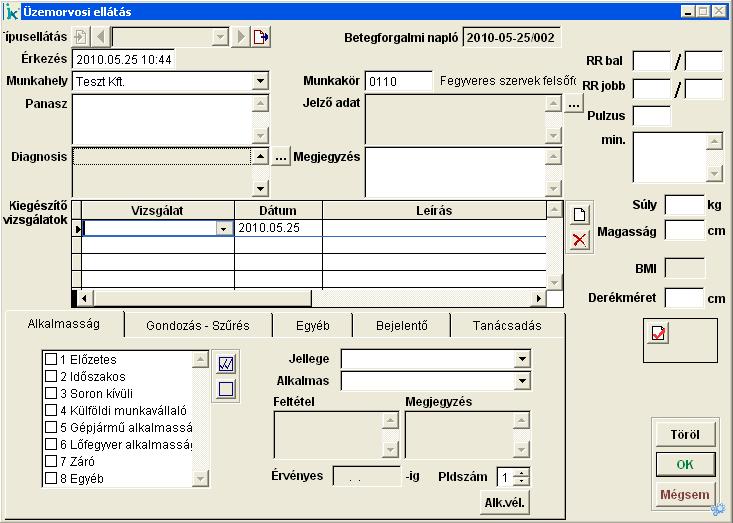This screenshot has width=733, height=523.
Task: Enable the '7 Záró' checkbox
Action: (x=51, y=461)
